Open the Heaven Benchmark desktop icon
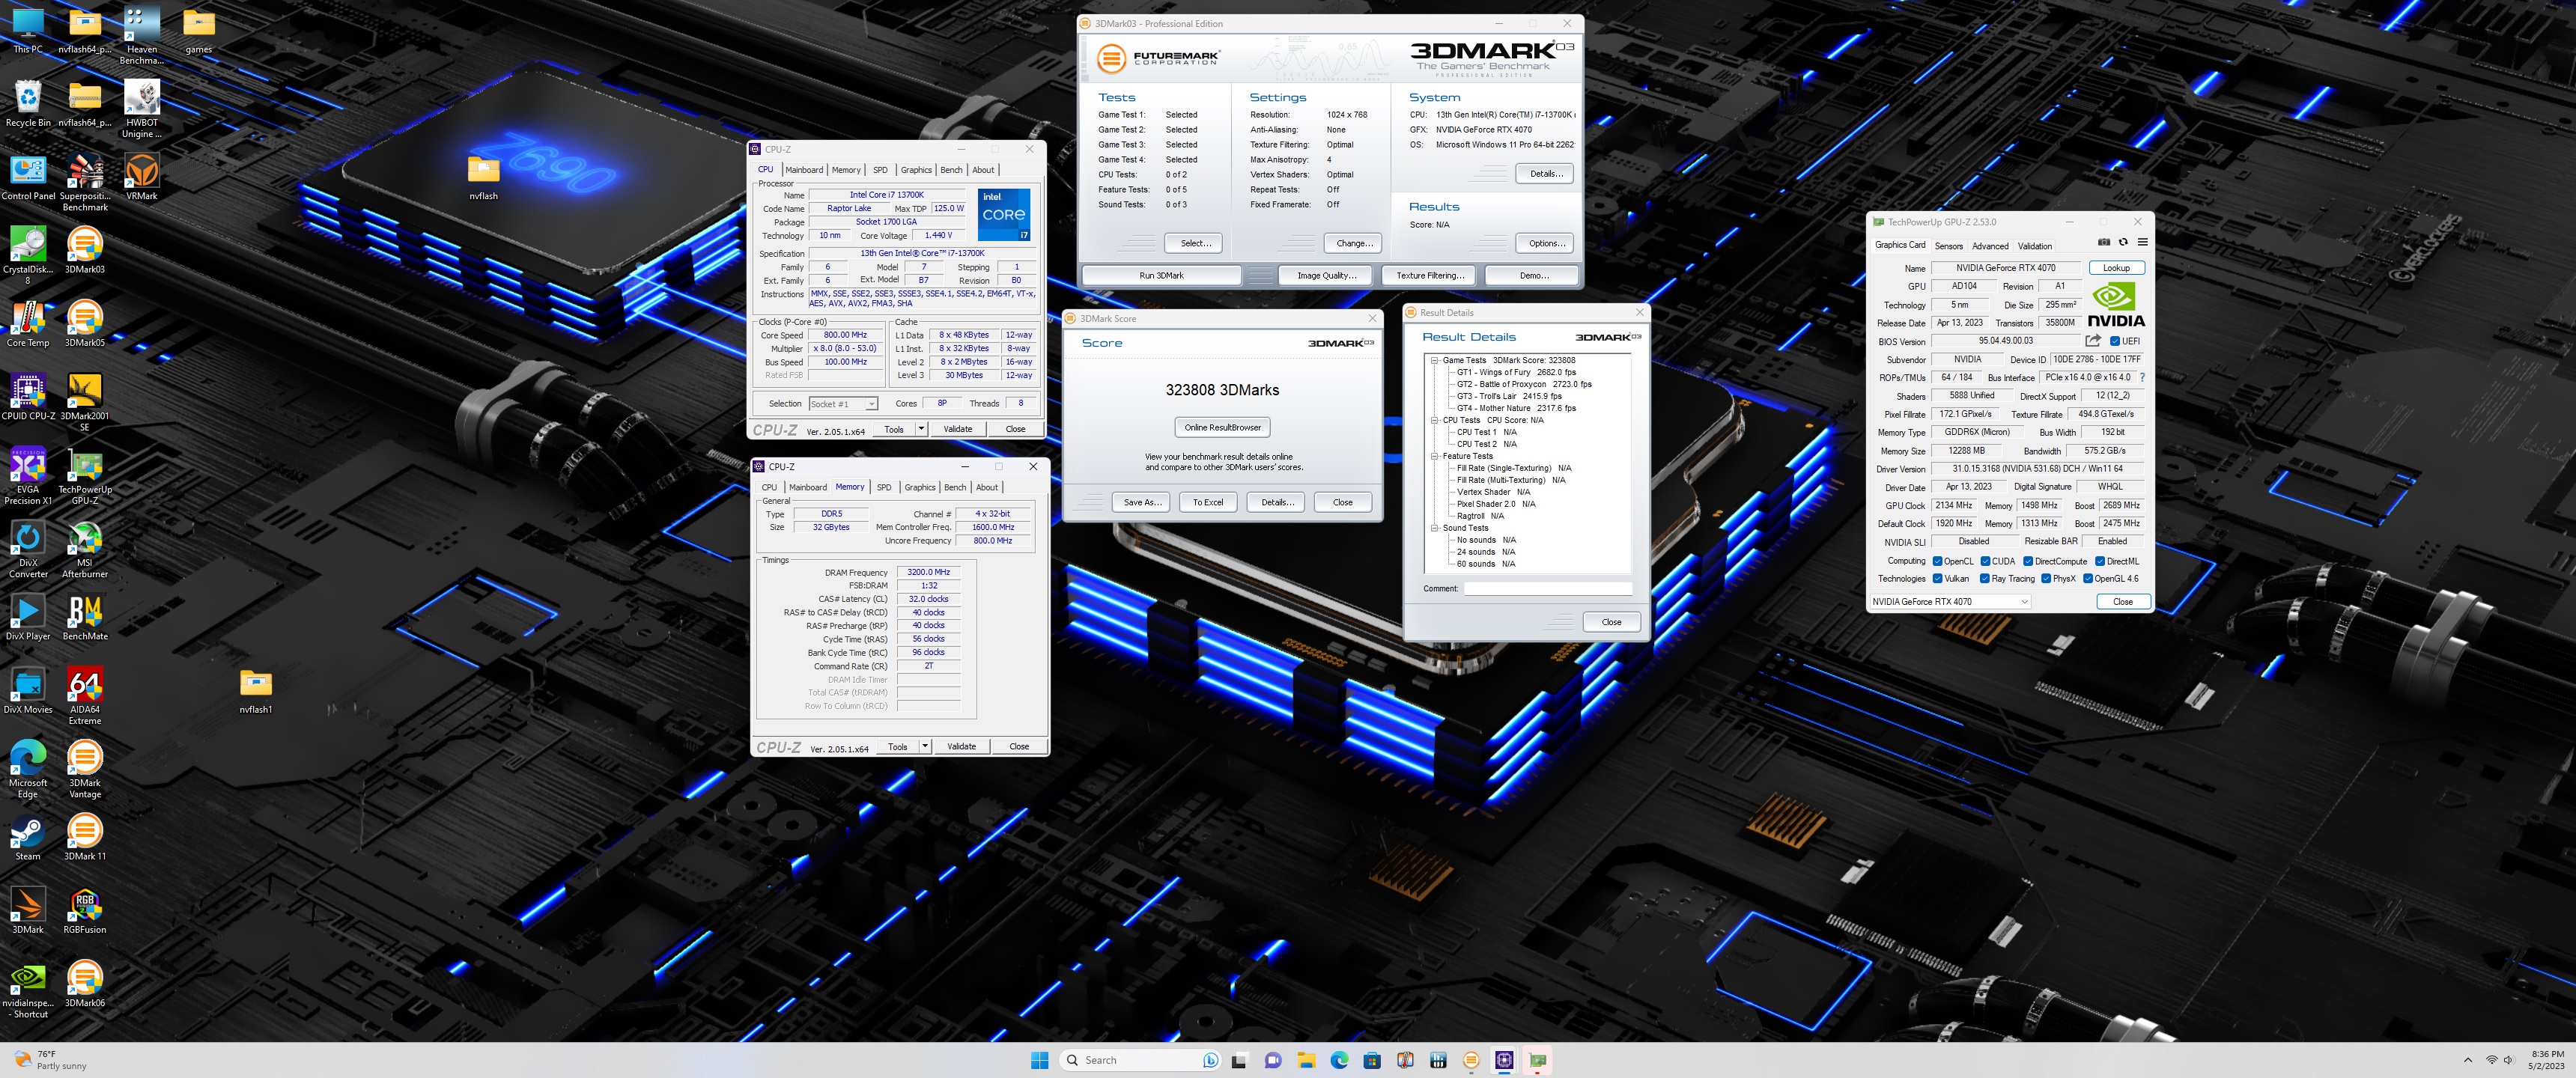 [141, 35]
